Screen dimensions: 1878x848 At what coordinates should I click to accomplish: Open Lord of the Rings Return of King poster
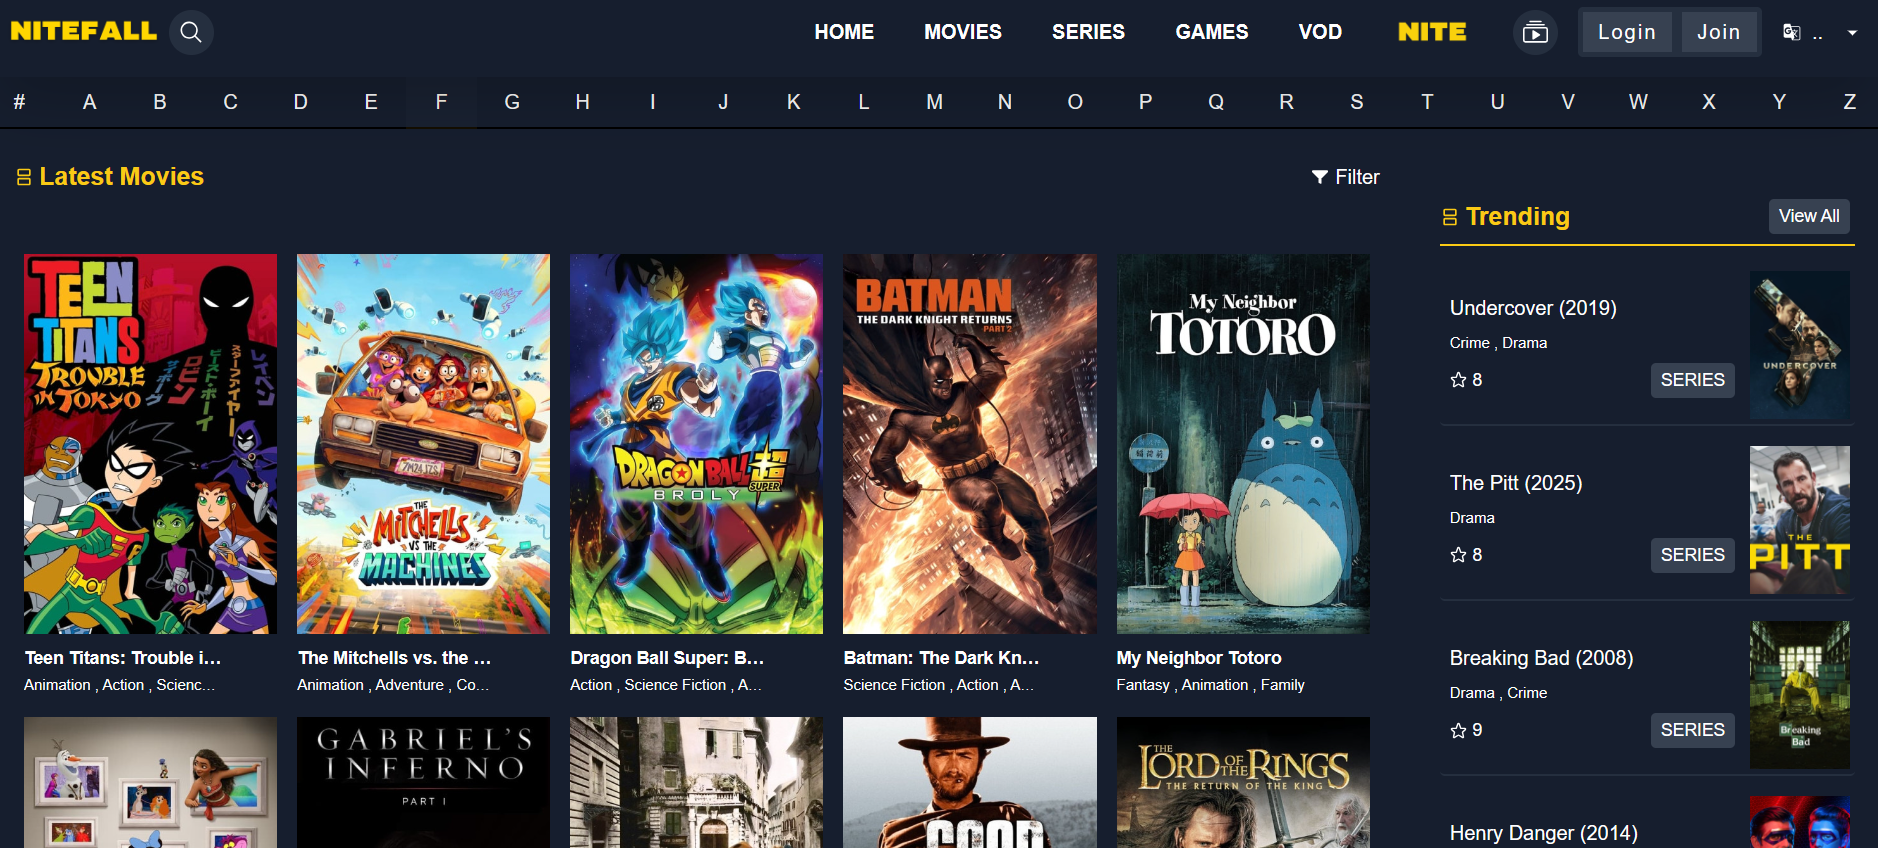pos(1243,782)
